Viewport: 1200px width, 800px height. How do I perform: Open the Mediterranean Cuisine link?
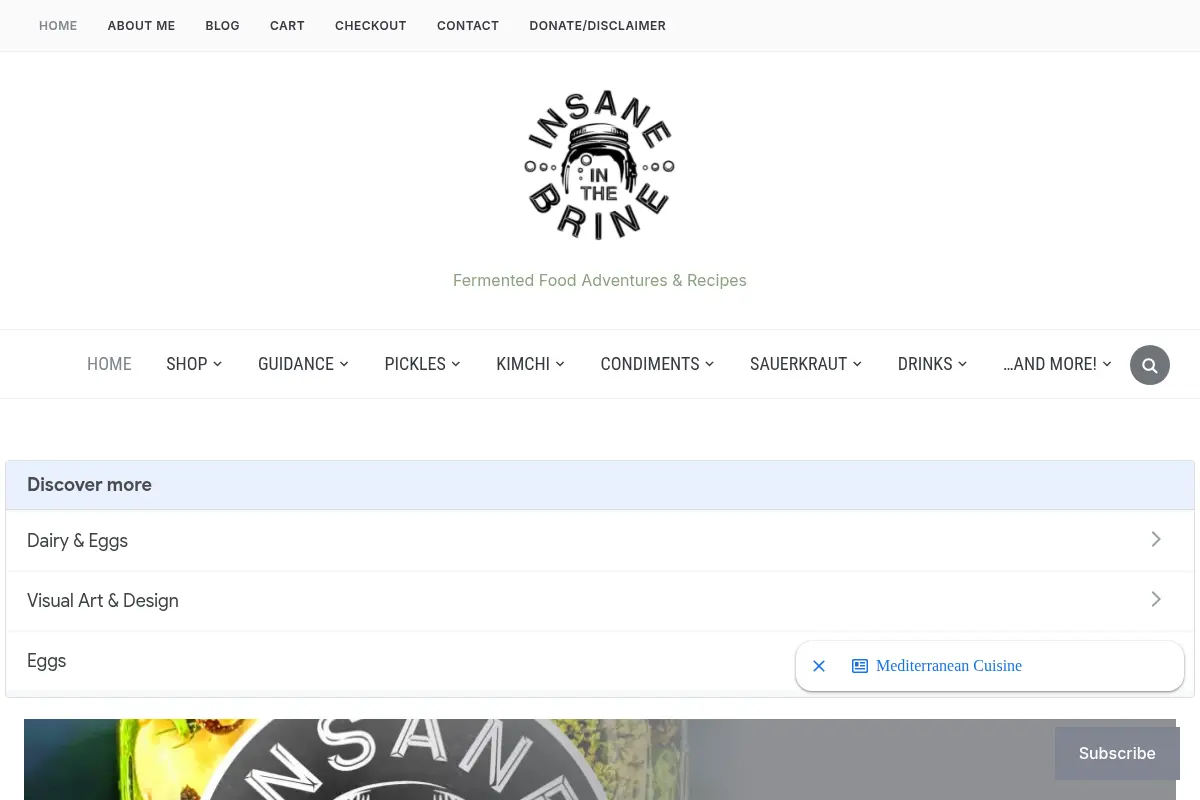(x=949, y=666)
